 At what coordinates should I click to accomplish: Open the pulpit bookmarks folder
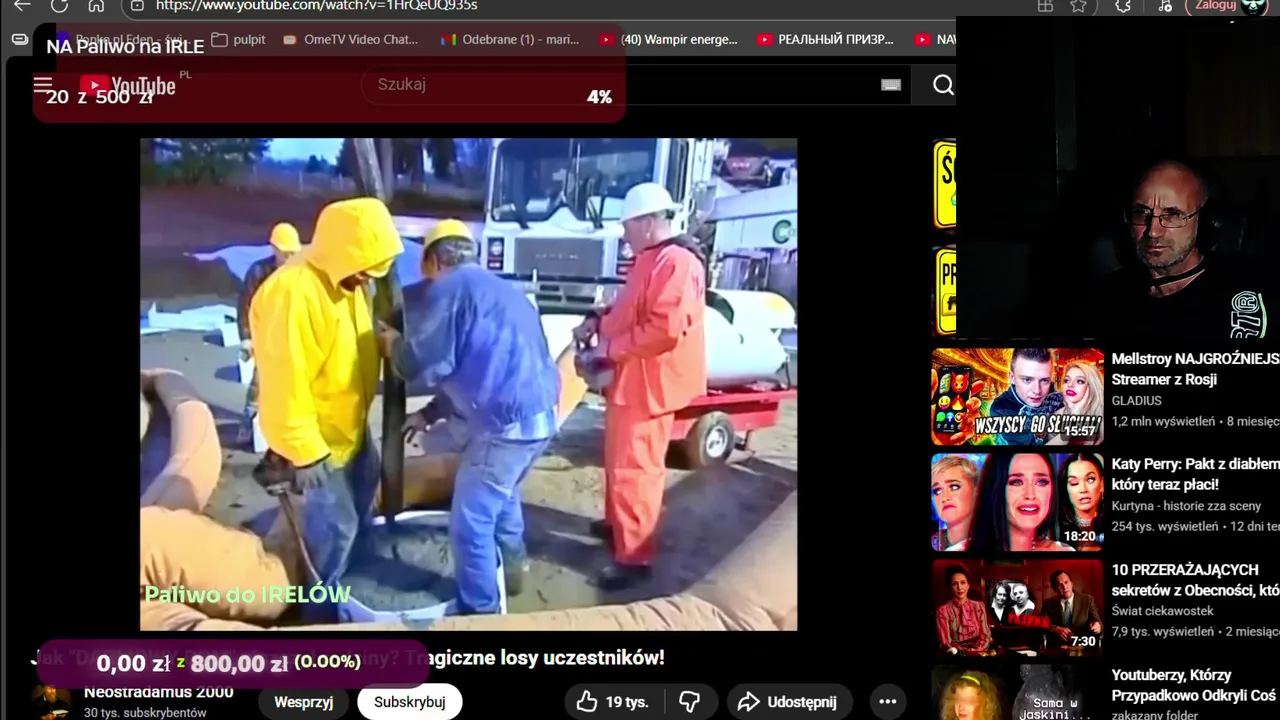click(238, 40)
